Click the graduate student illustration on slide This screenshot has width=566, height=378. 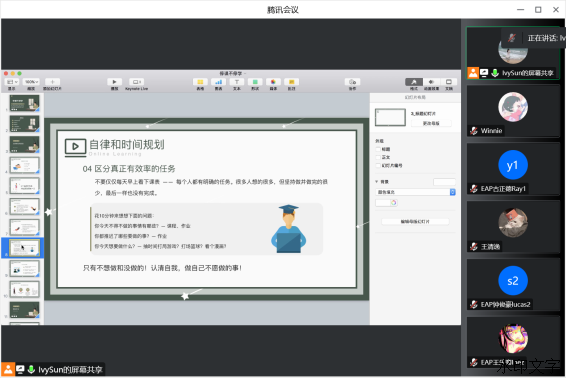288,229
